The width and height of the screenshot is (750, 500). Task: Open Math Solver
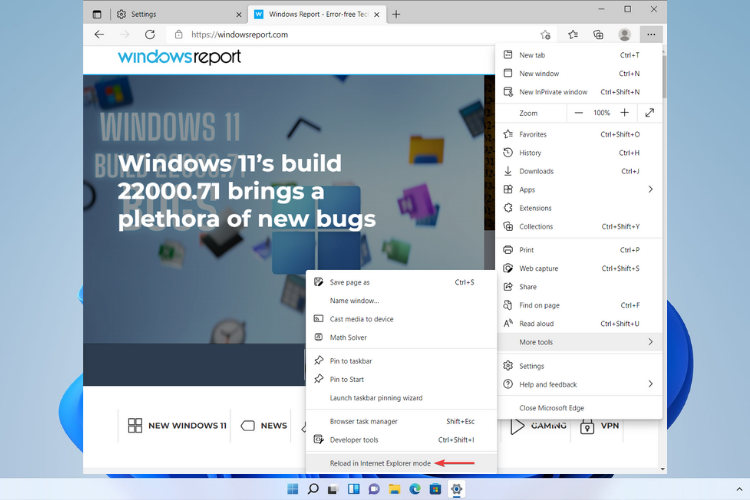click(x=401, y=337)
